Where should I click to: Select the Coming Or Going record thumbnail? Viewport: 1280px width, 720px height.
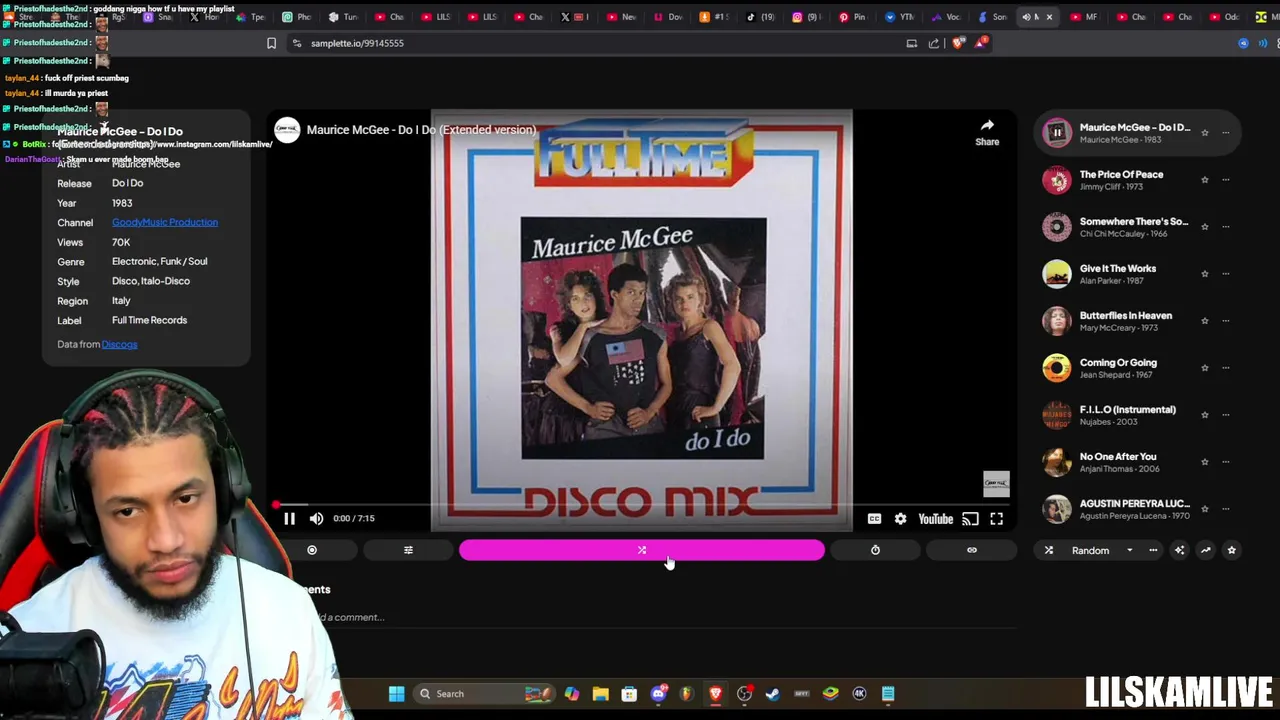point(1057,368)
